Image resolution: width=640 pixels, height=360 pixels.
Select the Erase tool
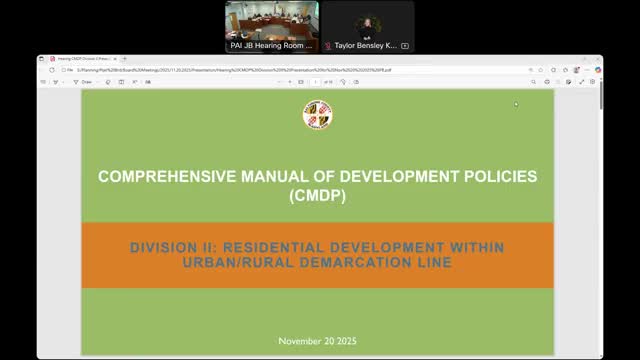(108, 82)
